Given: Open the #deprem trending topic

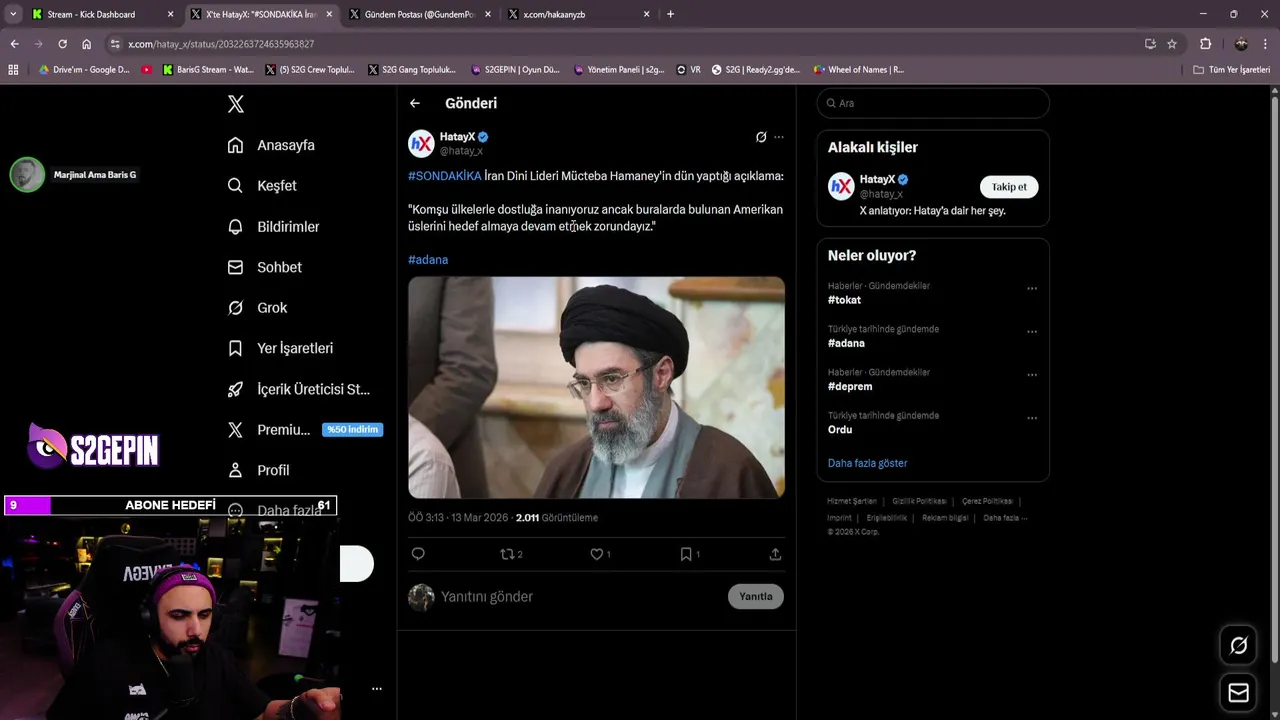Looking at the screenshot, I should click(x=850, y=386).
